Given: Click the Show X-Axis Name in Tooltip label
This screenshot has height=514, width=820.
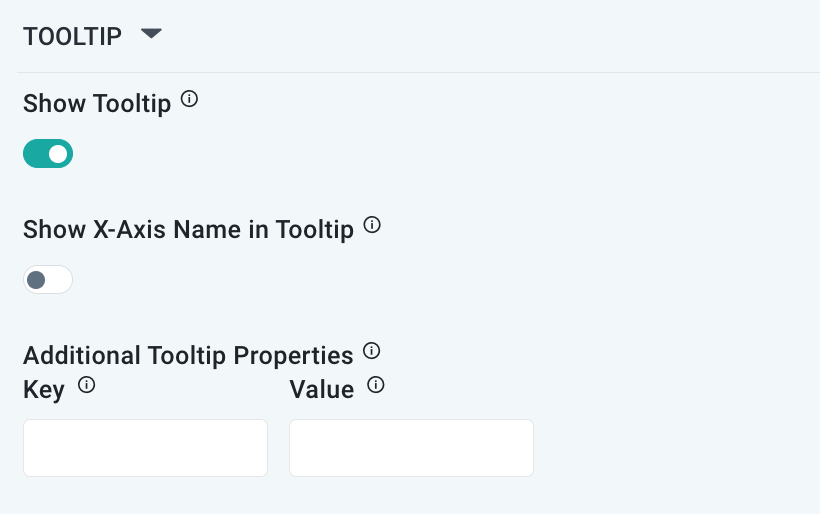Looking at the screenshot, I should [188, 230].
